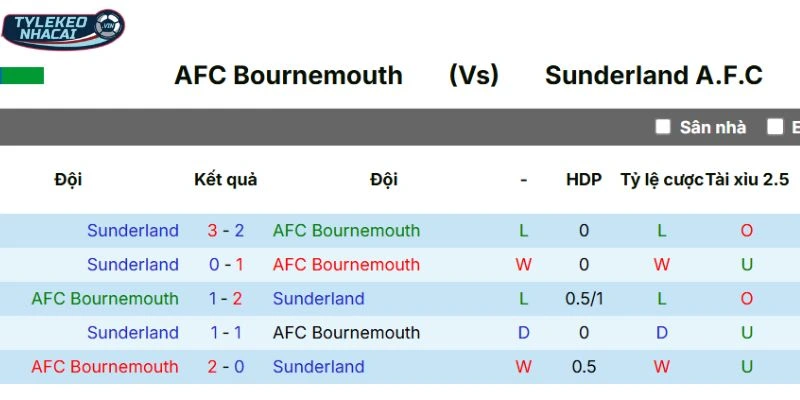Click red AFC Bournemouth in the 0 - 1 row
This screenshot has width=800, height=400.
pos(346,265)
